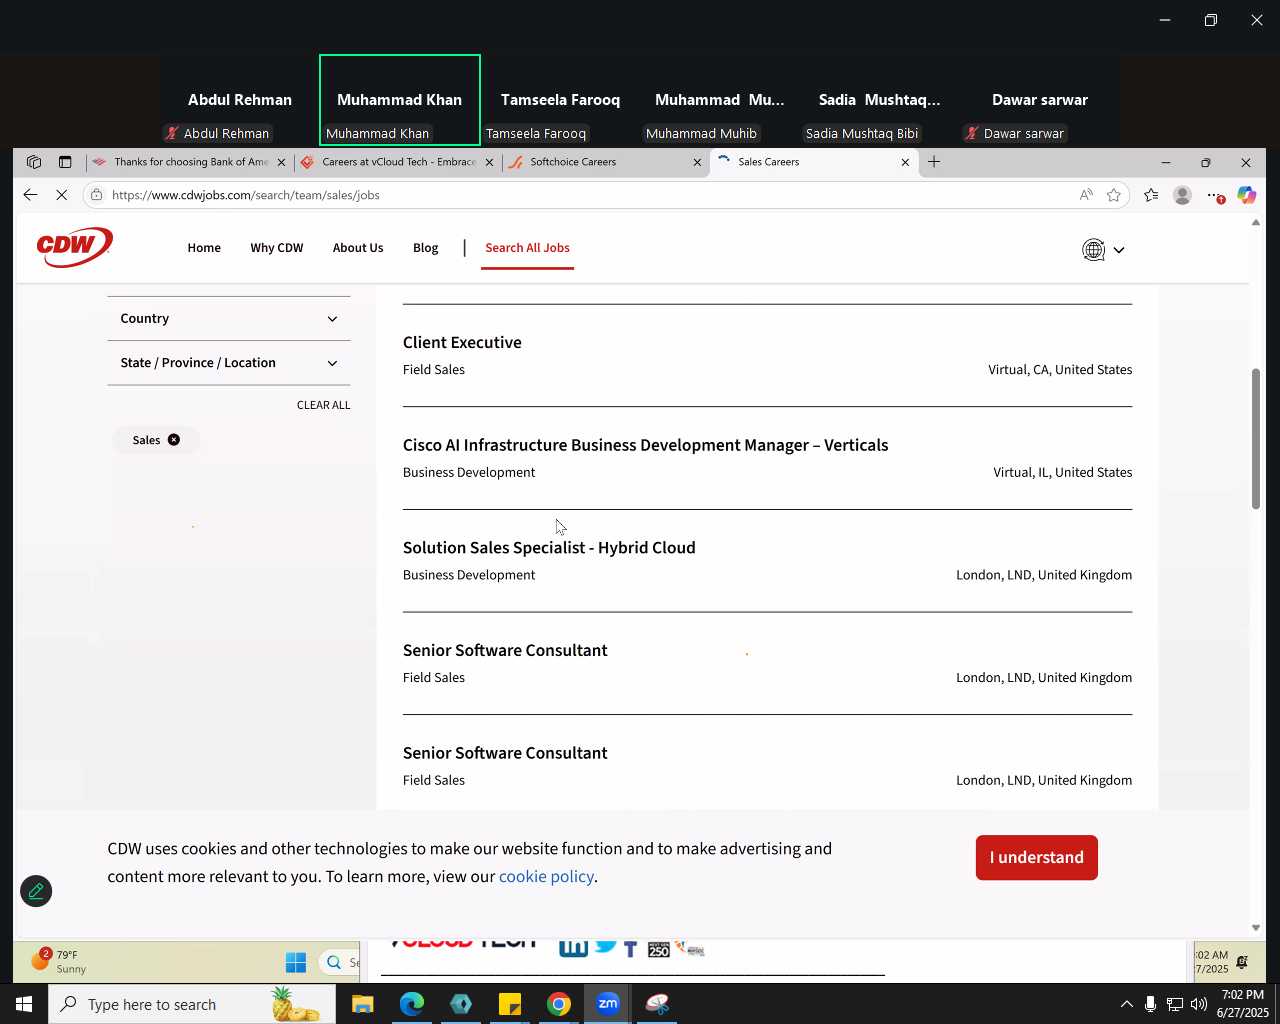
Task: Expand the Country filter
Action: (229, 319)
